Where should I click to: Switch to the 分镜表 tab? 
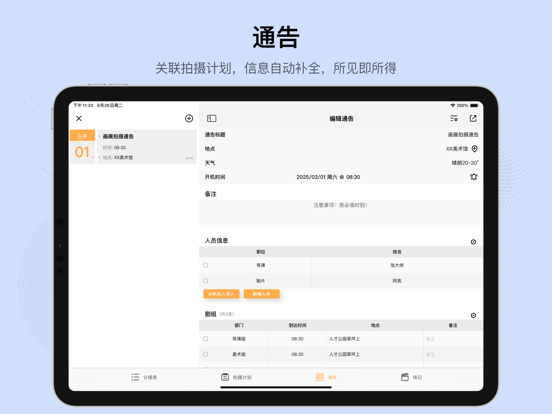(144, 377)
